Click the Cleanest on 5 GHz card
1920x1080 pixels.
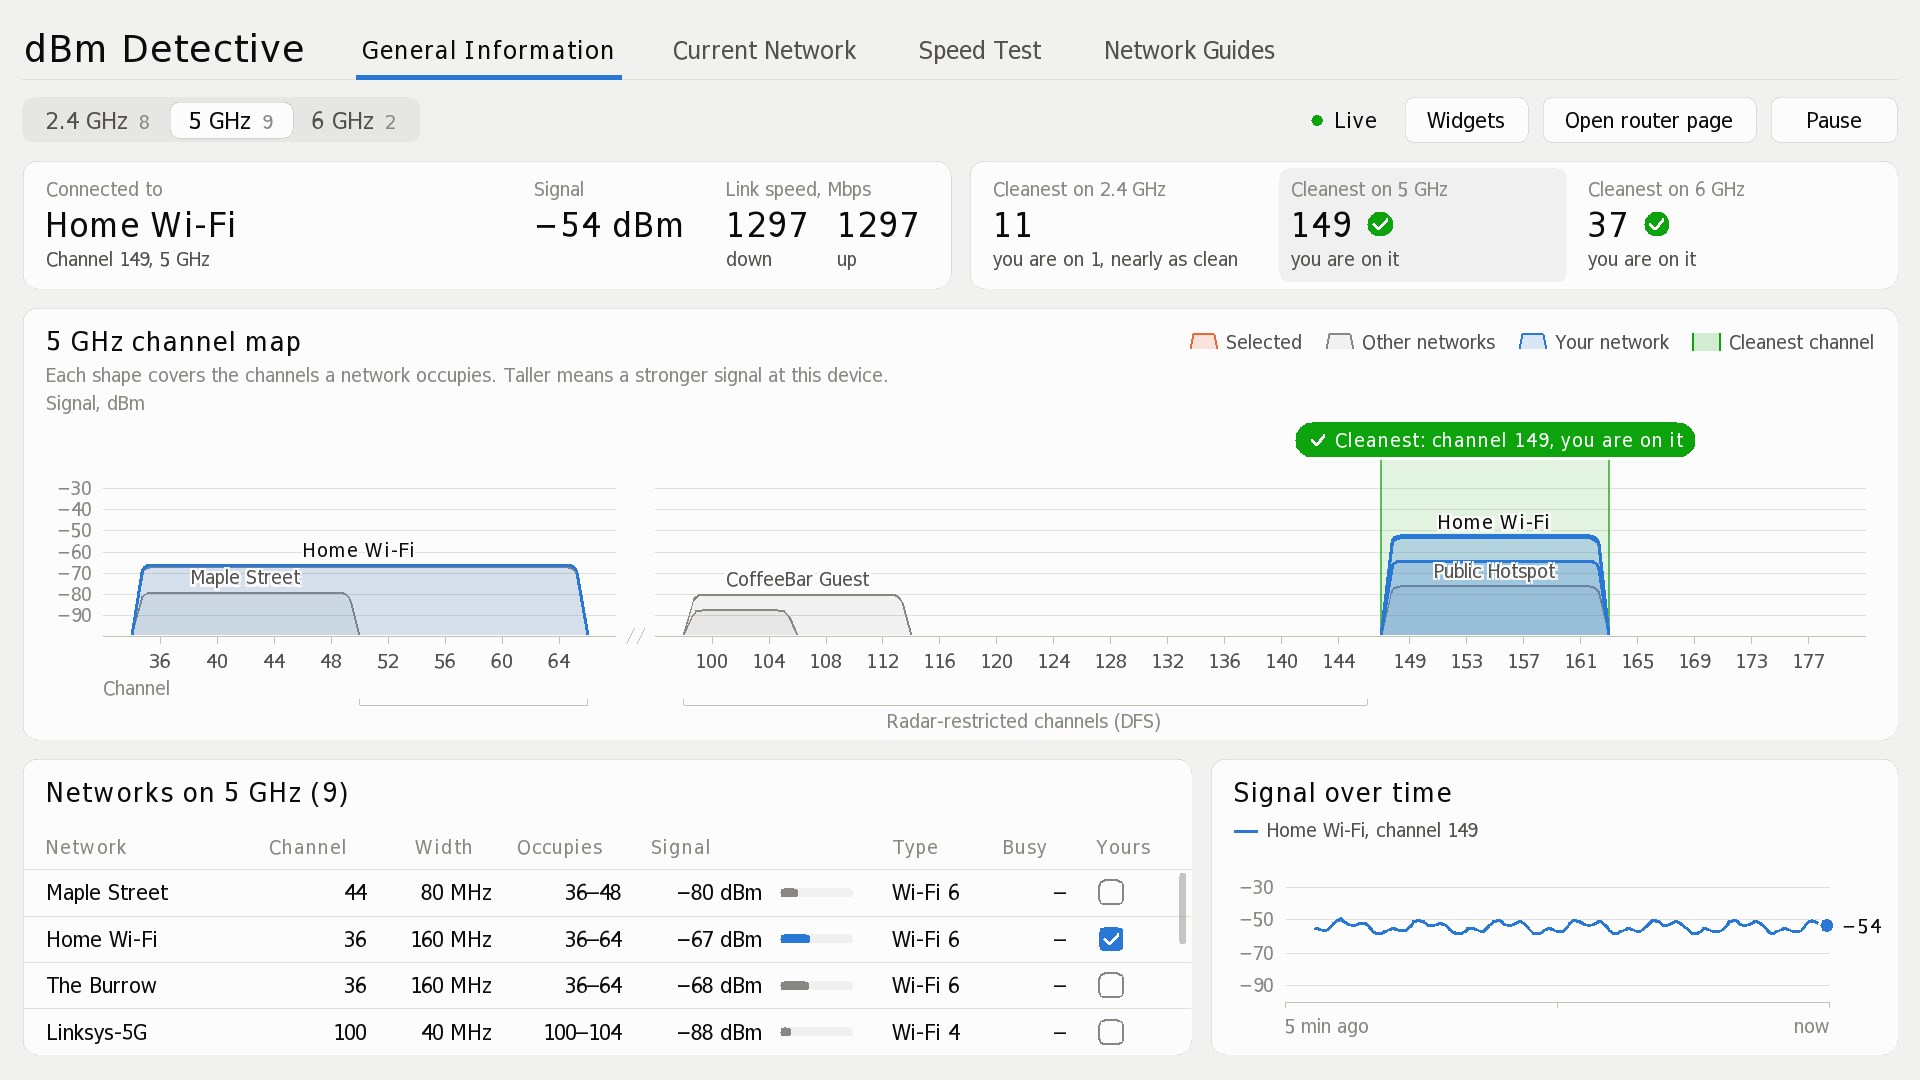tap(1422, 225)
